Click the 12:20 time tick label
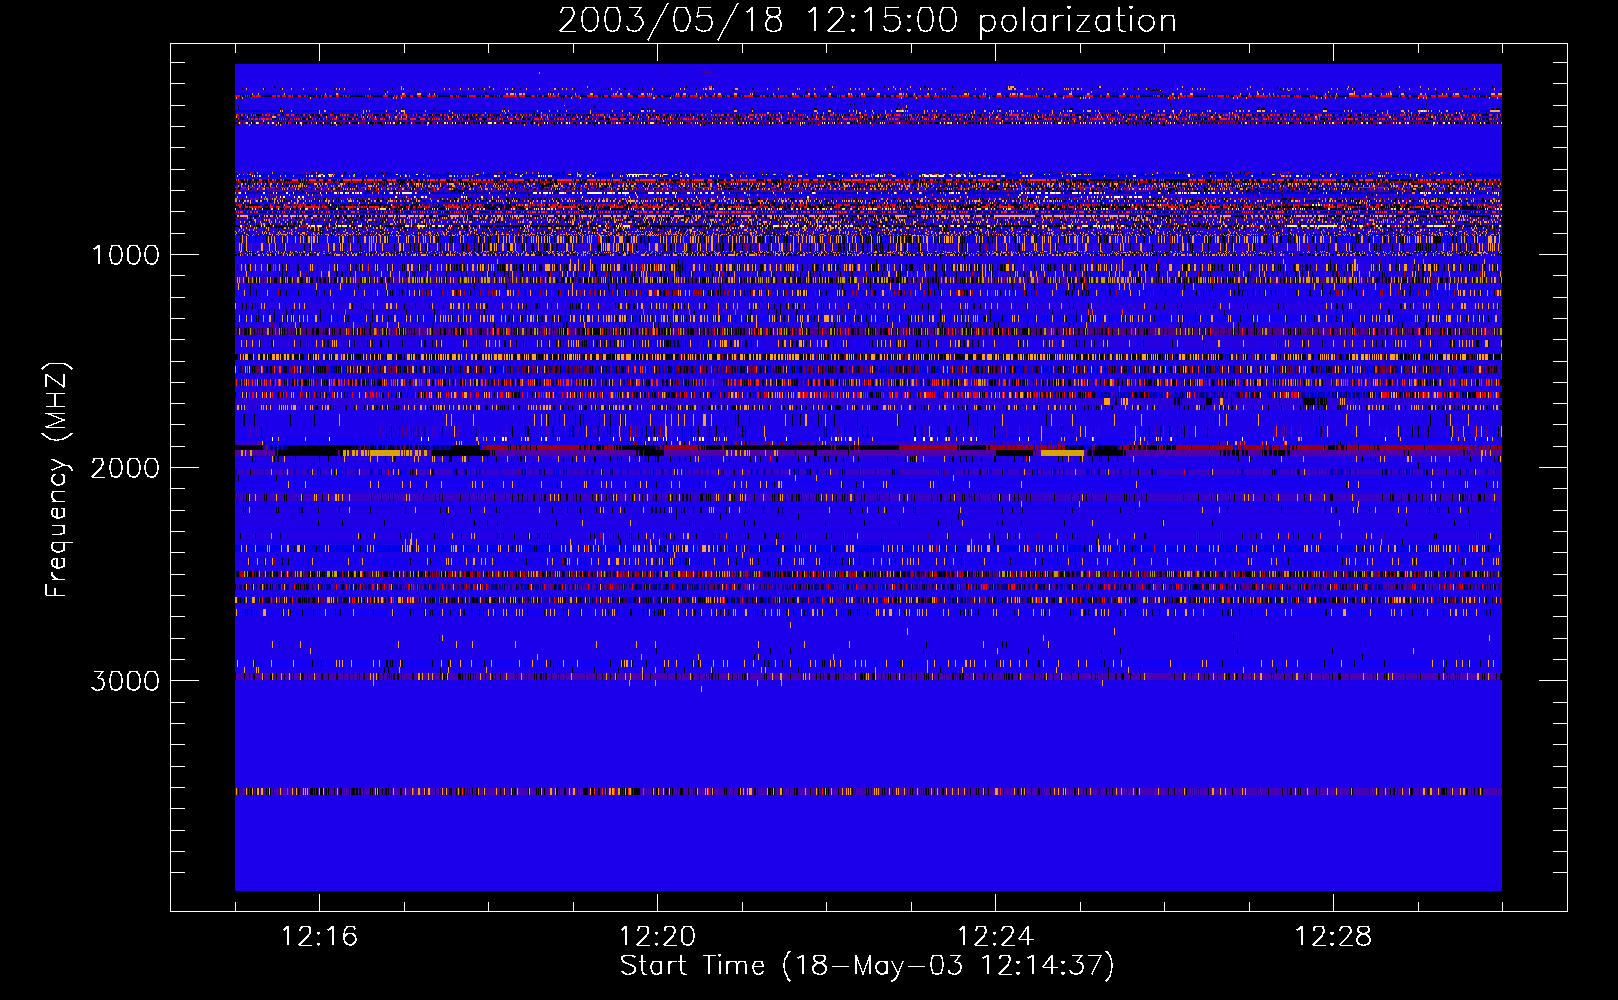The width and height of the screenshot is (1618, 1000). [657, 936]
